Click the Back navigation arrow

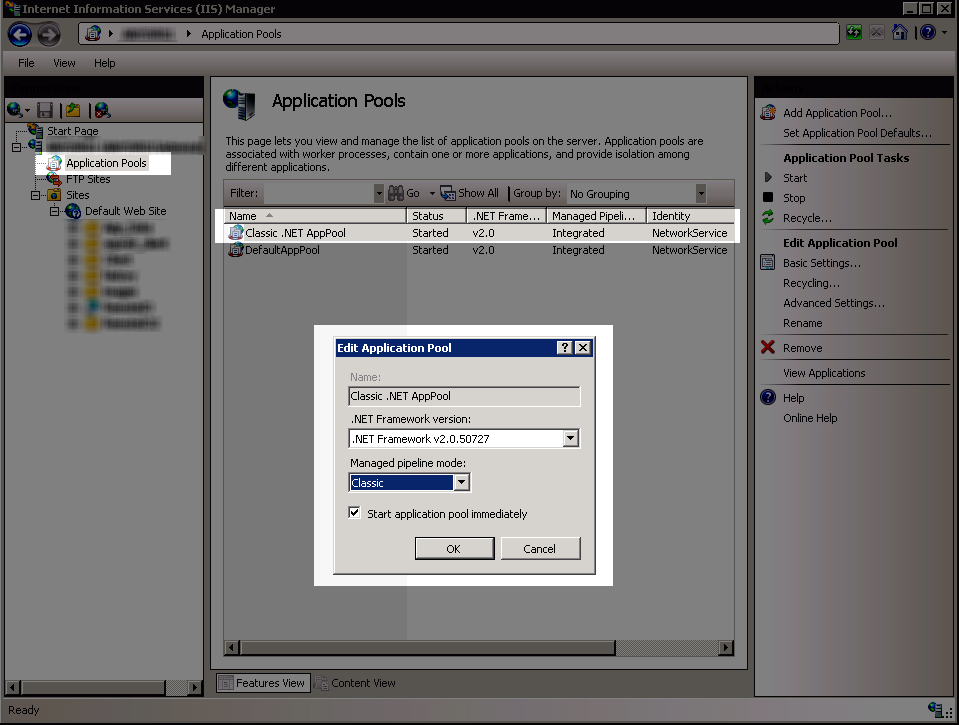click(x=19, y=32)
